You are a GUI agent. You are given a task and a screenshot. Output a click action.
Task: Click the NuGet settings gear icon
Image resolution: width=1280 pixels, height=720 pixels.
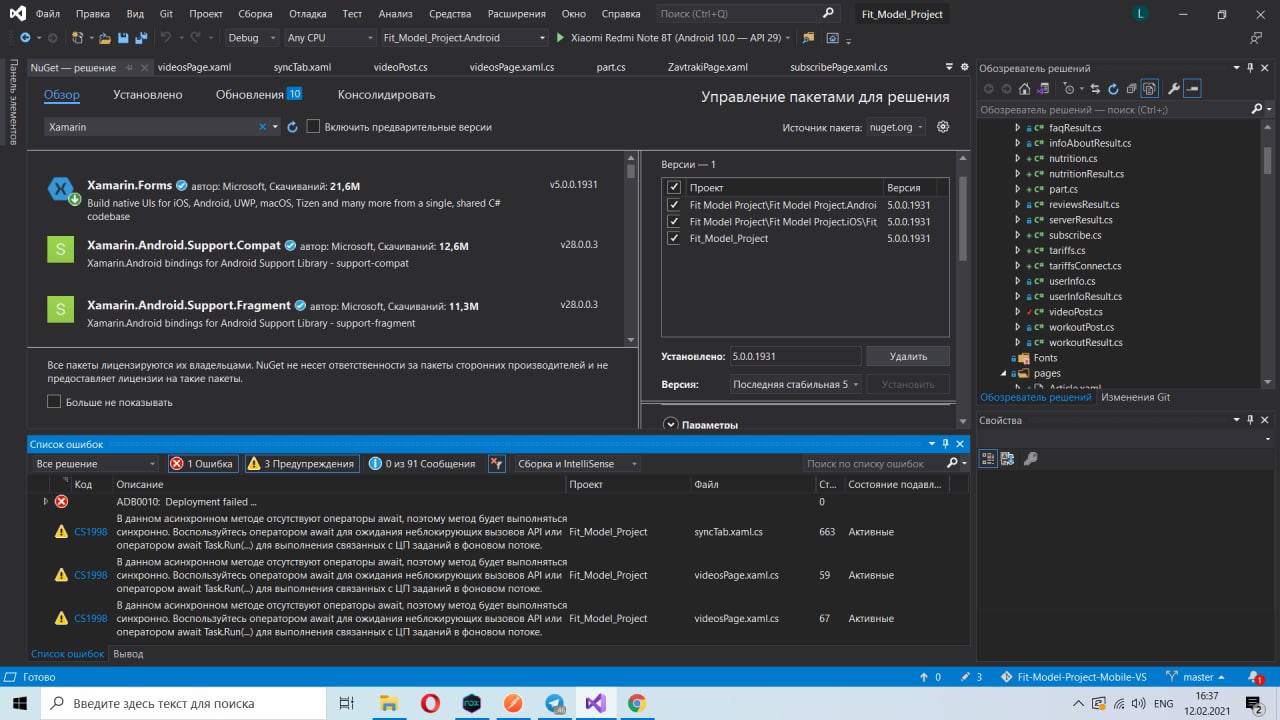[943, 127]
